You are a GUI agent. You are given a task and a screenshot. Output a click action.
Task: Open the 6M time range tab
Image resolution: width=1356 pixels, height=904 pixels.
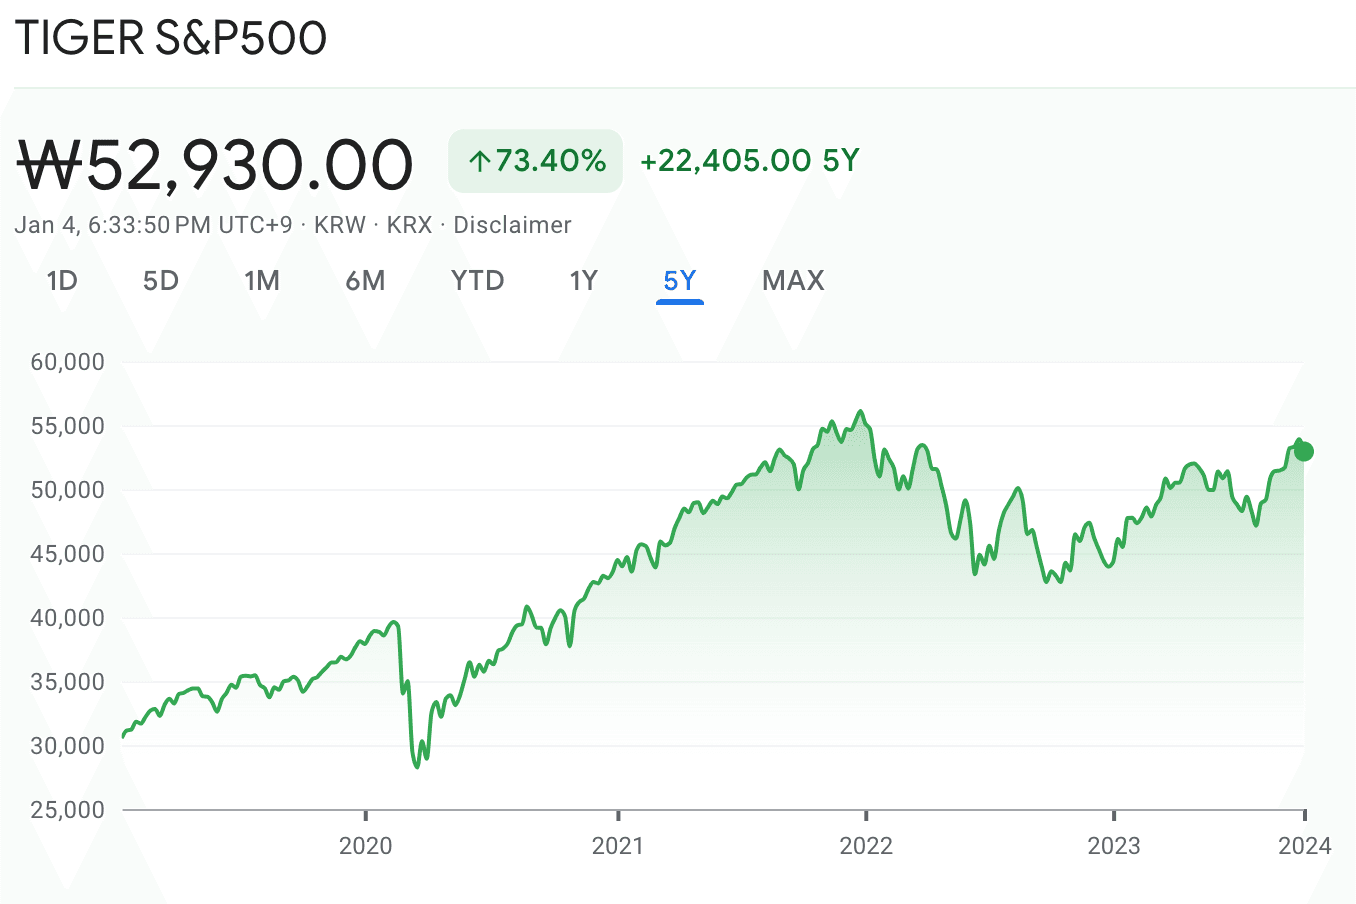365,281
